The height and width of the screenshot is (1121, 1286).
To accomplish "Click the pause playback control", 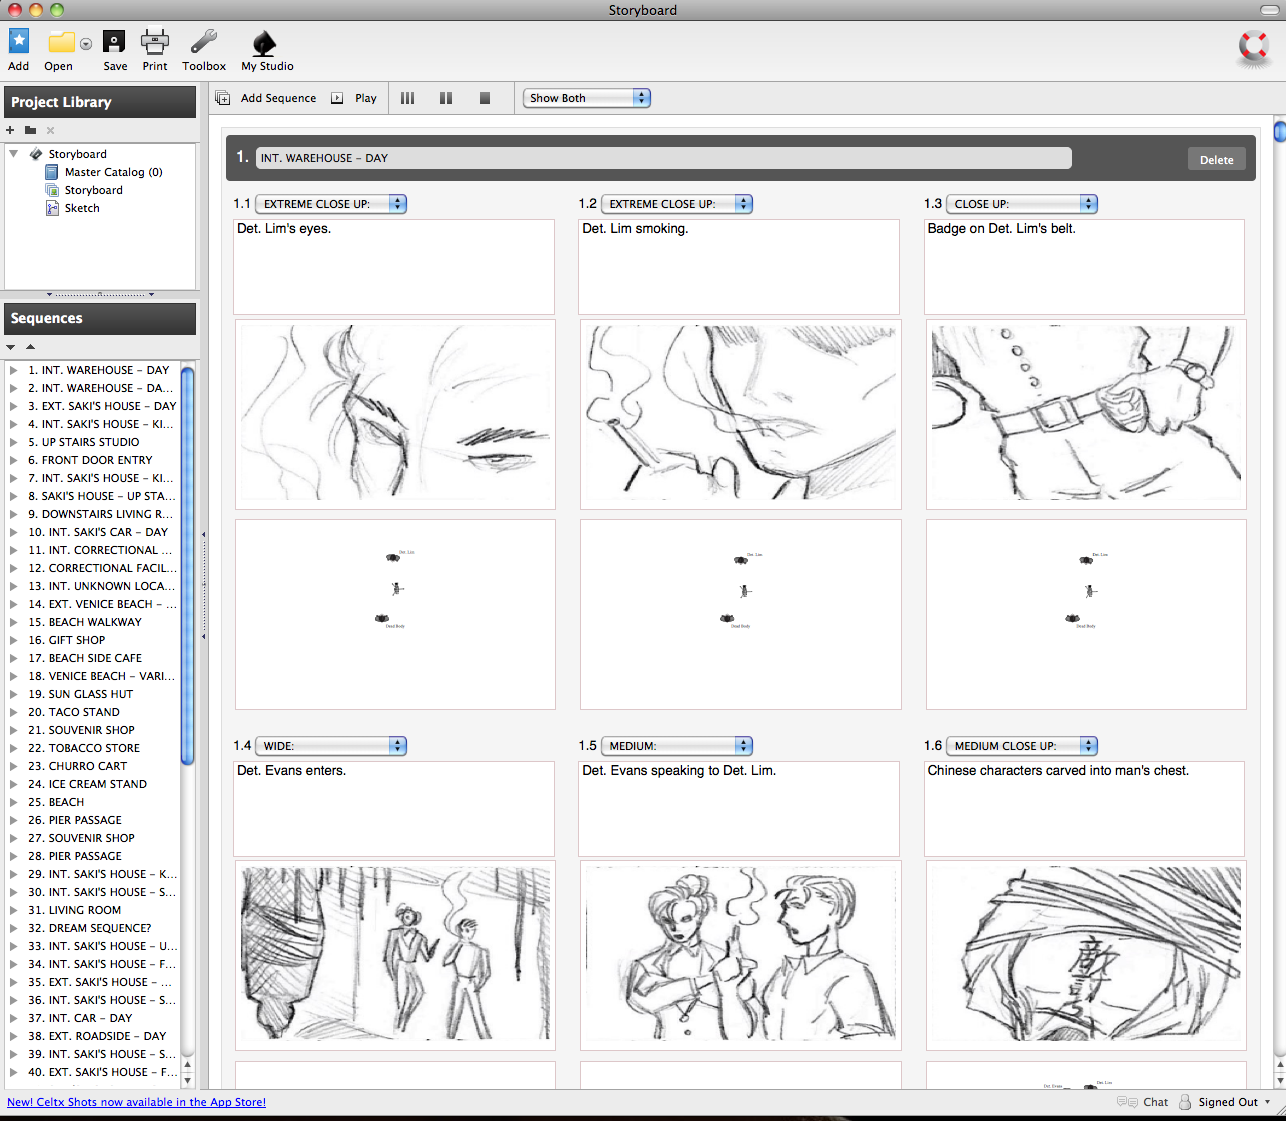I will pyautogui.click(x=446, y=98).
